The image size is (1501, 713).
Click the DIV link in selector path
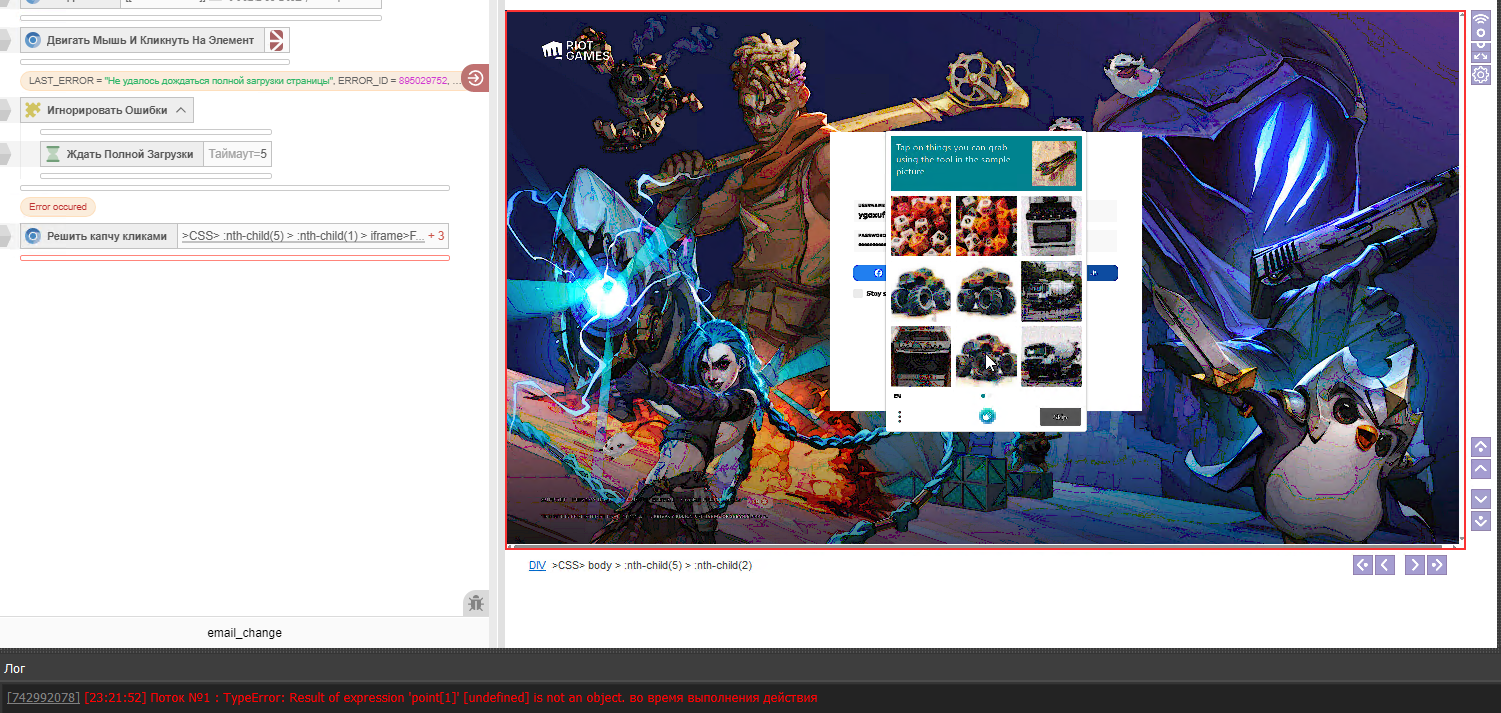pyautogui.click(x=537, y=565)
